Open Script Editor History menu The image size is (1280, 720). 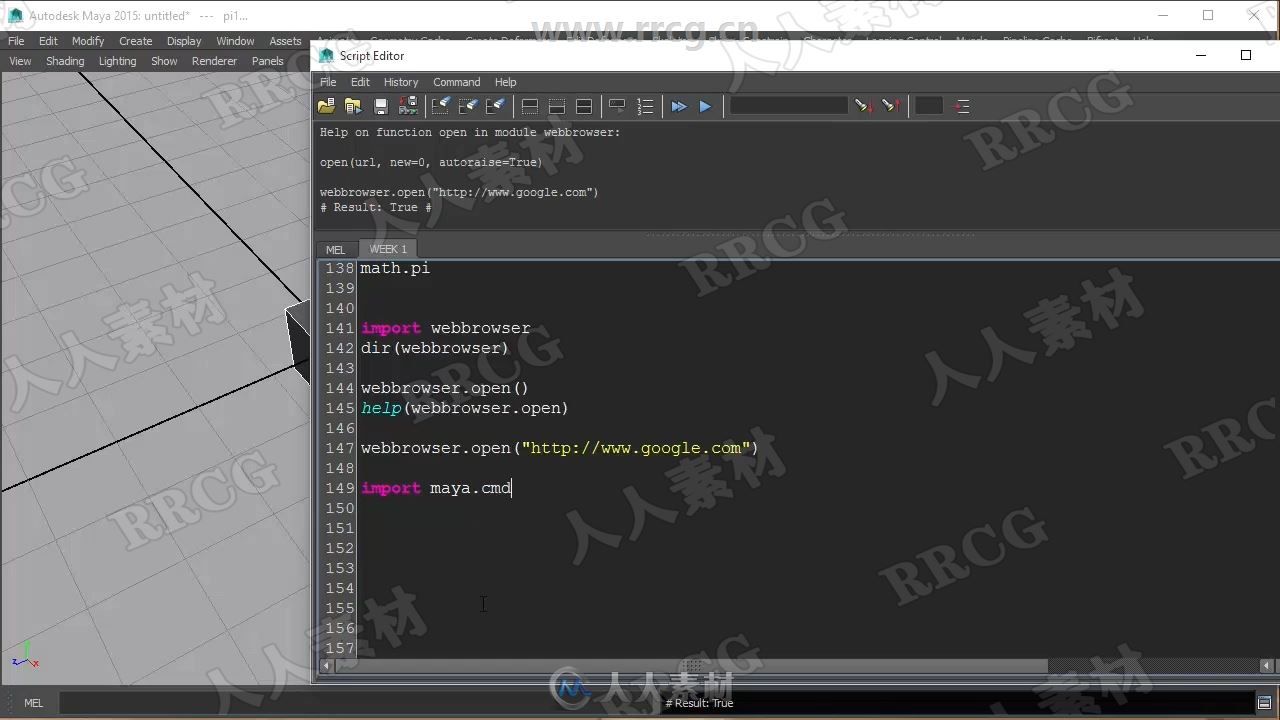[401, 82]
